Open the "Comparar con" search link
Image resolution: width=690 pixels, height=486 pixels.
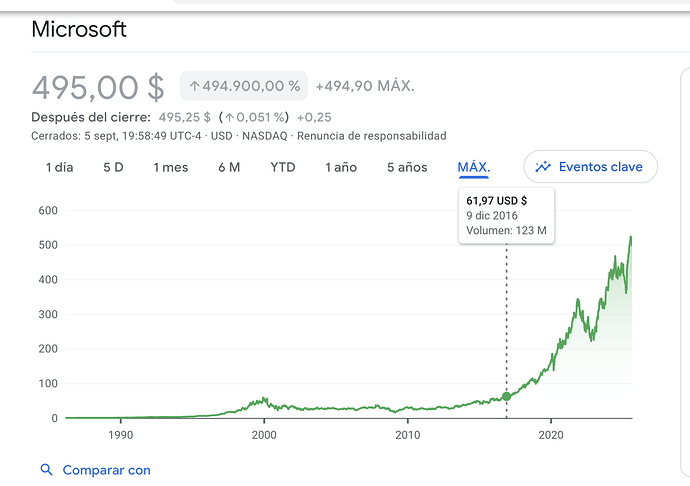coord(106,469)
